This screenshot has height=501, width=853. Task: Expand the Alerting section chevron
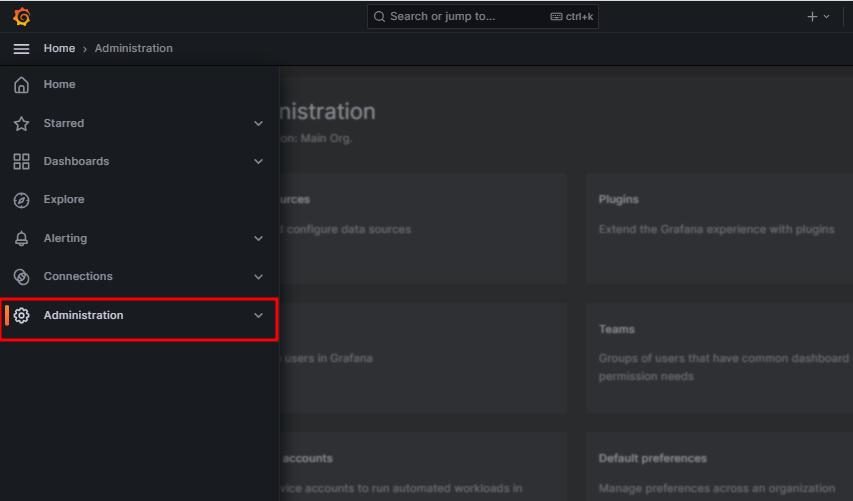pos(258,238)
